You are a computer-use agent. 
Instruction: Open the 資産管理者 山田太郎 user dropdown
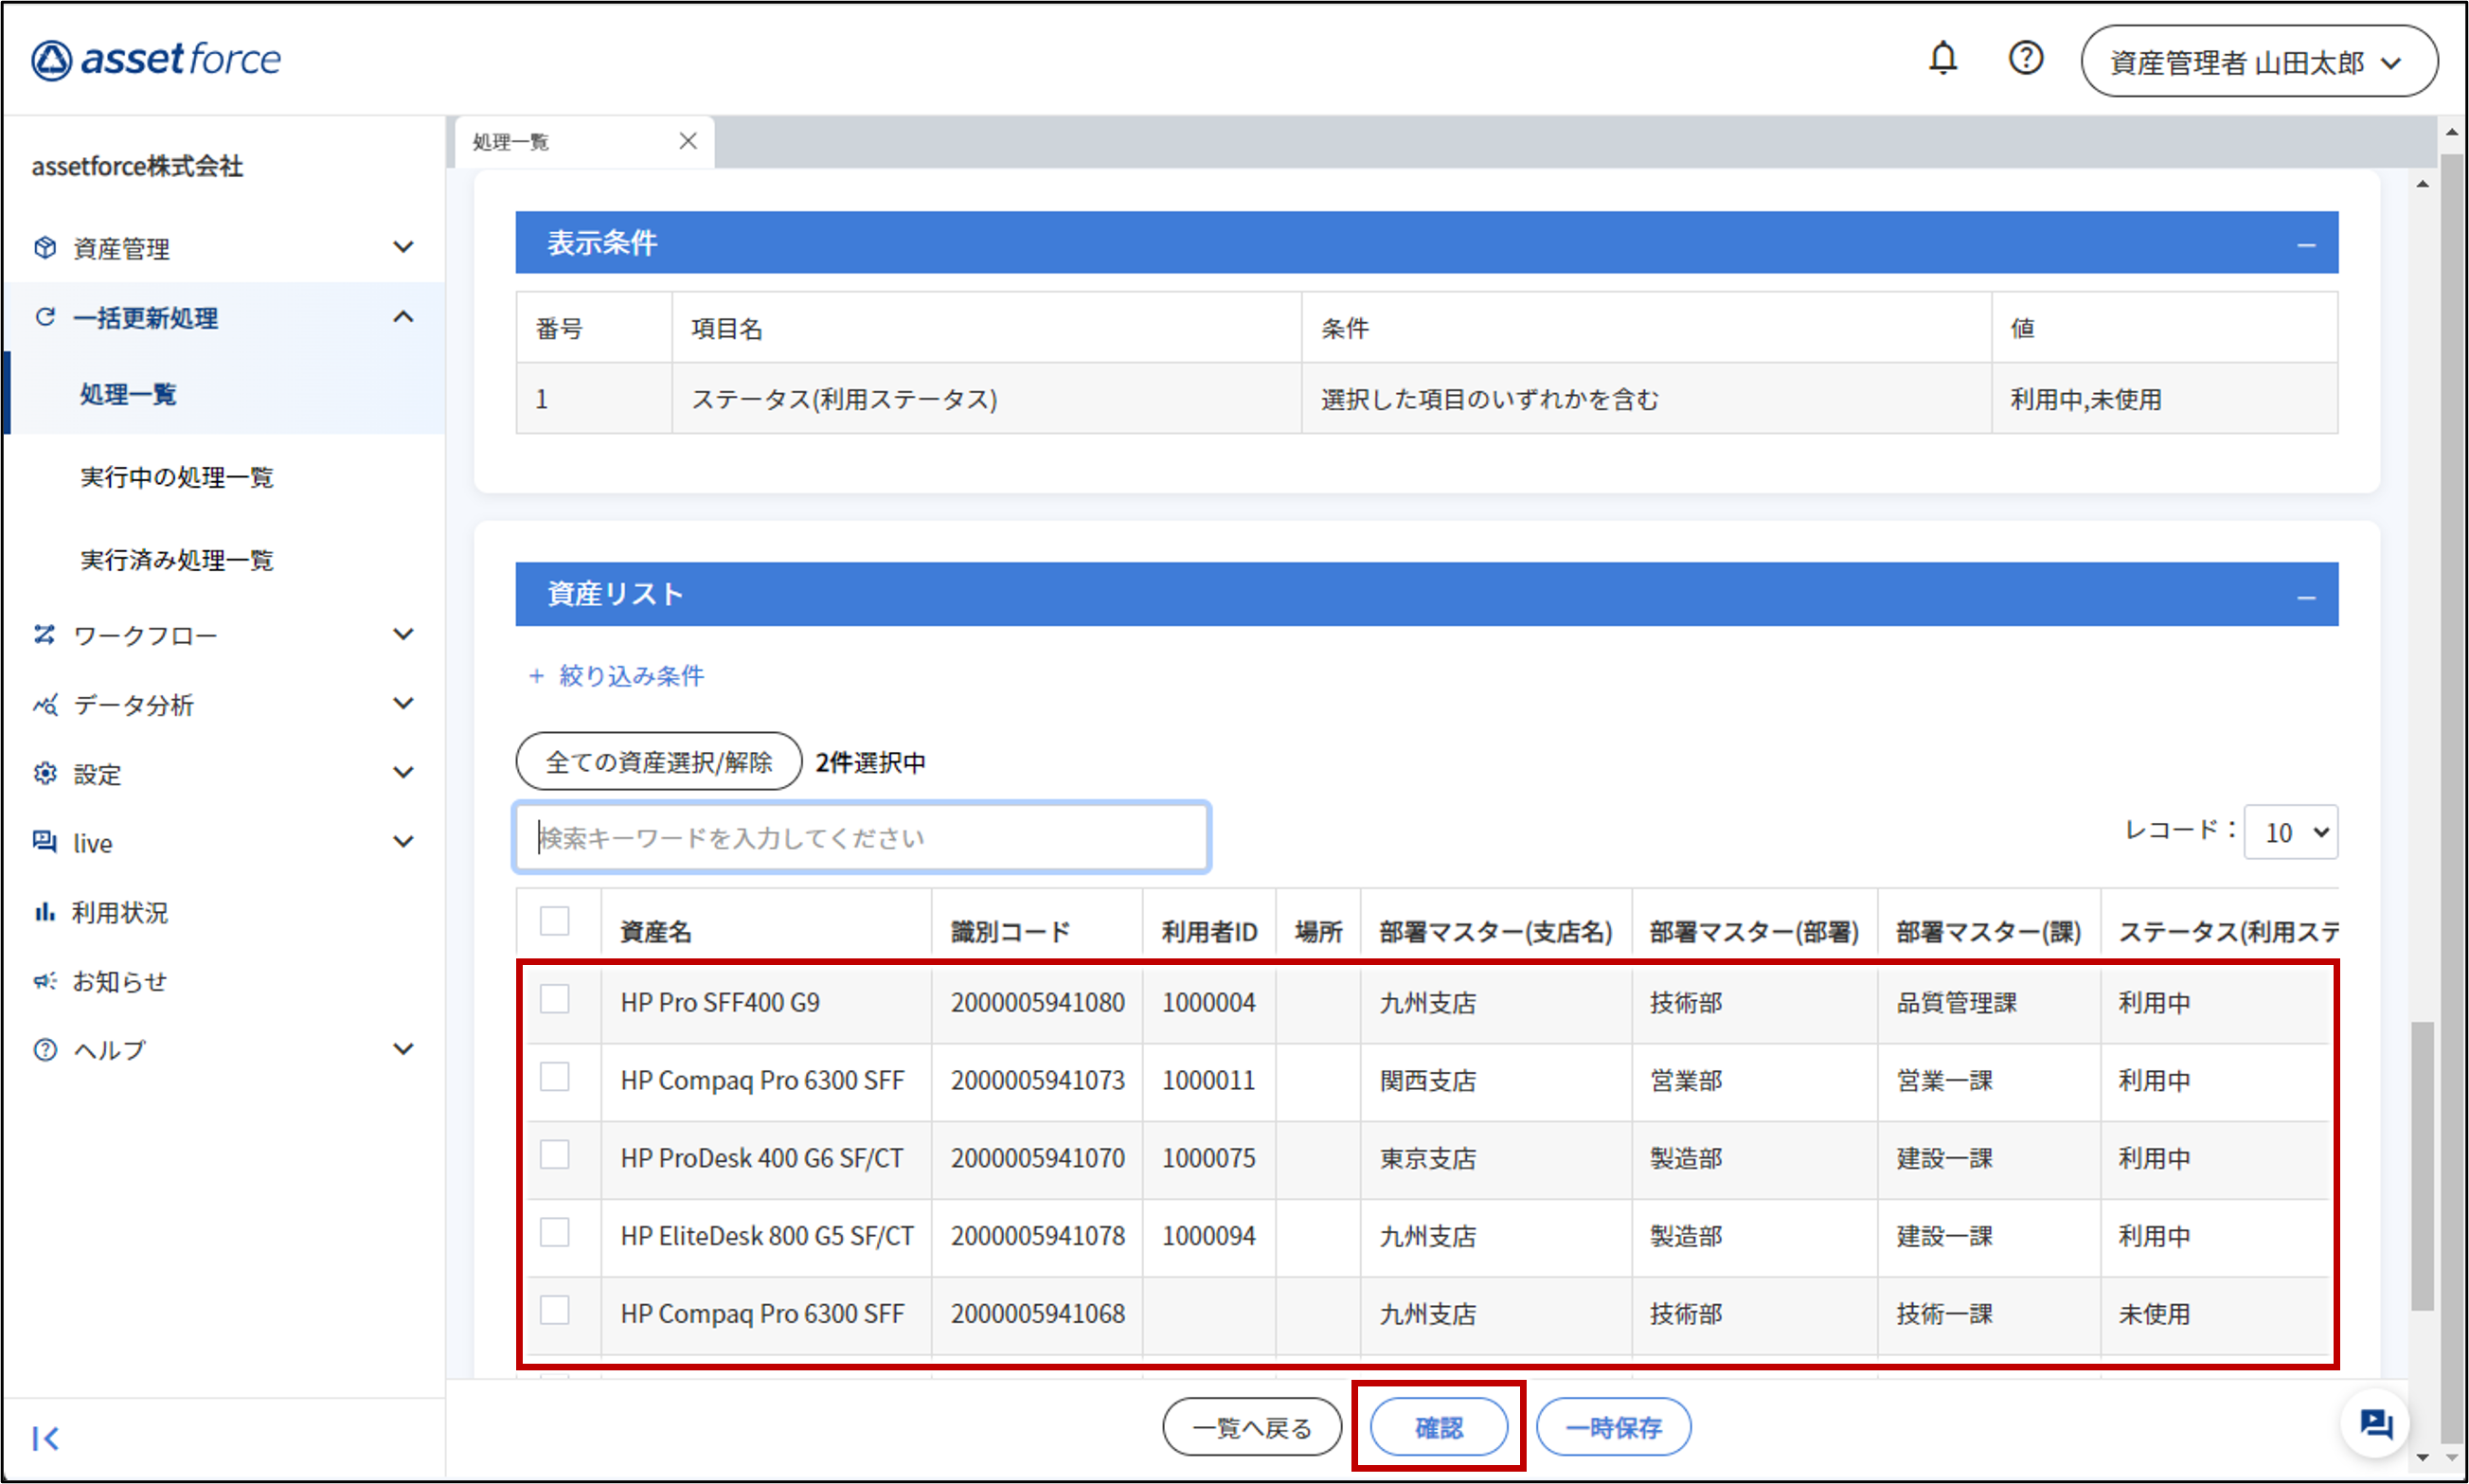[x=2258, y=62]
